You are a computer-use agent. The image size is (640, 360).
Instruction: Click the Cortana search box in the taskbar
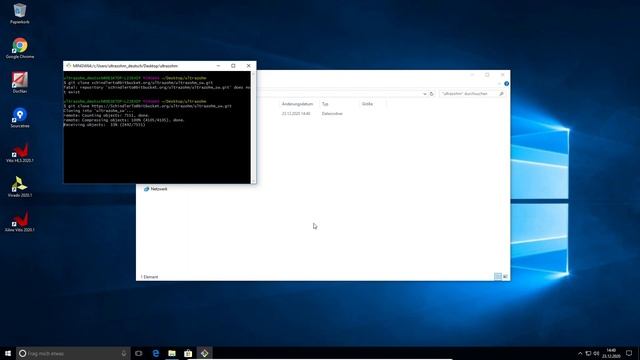(73, 353)
